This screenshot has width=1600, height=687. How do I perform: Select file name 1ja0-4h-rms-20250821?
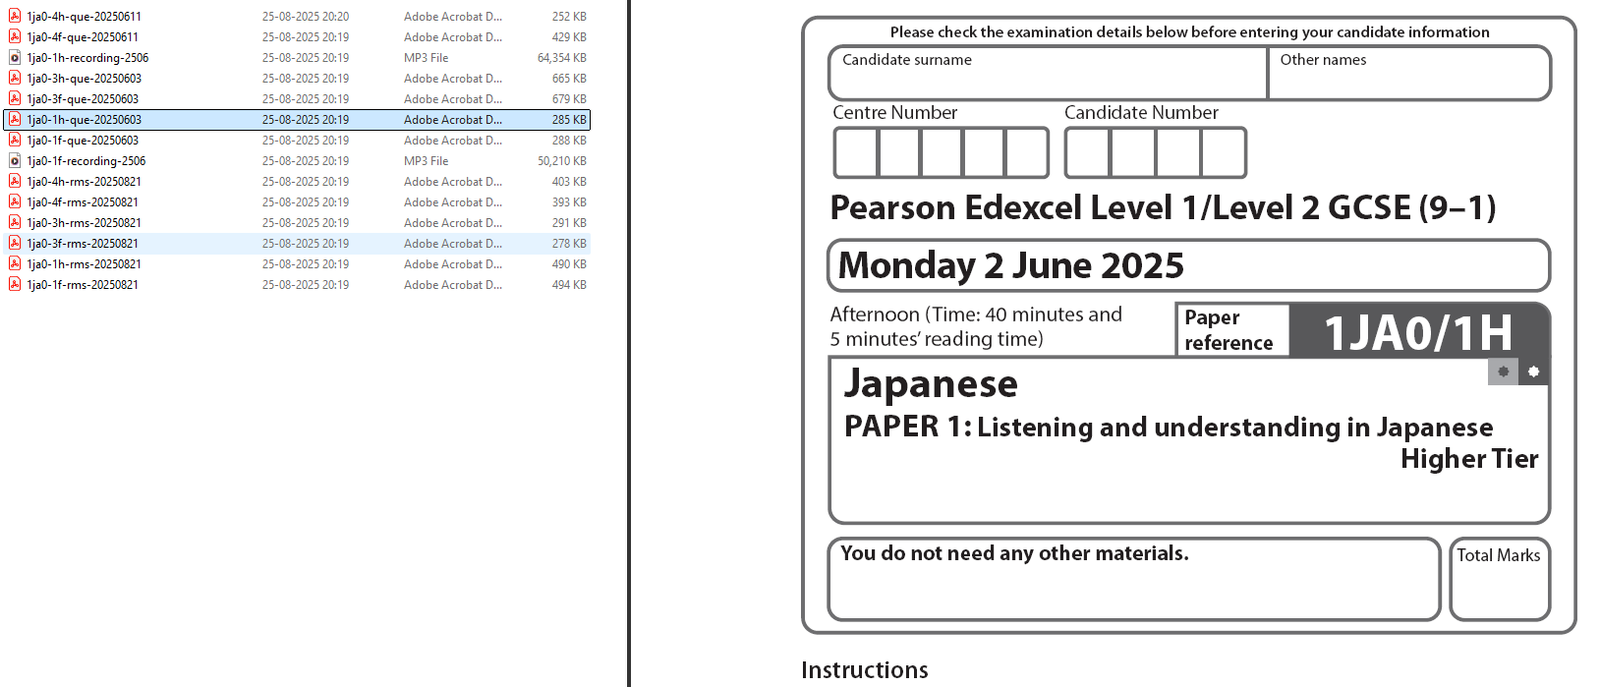pos(84,182)
